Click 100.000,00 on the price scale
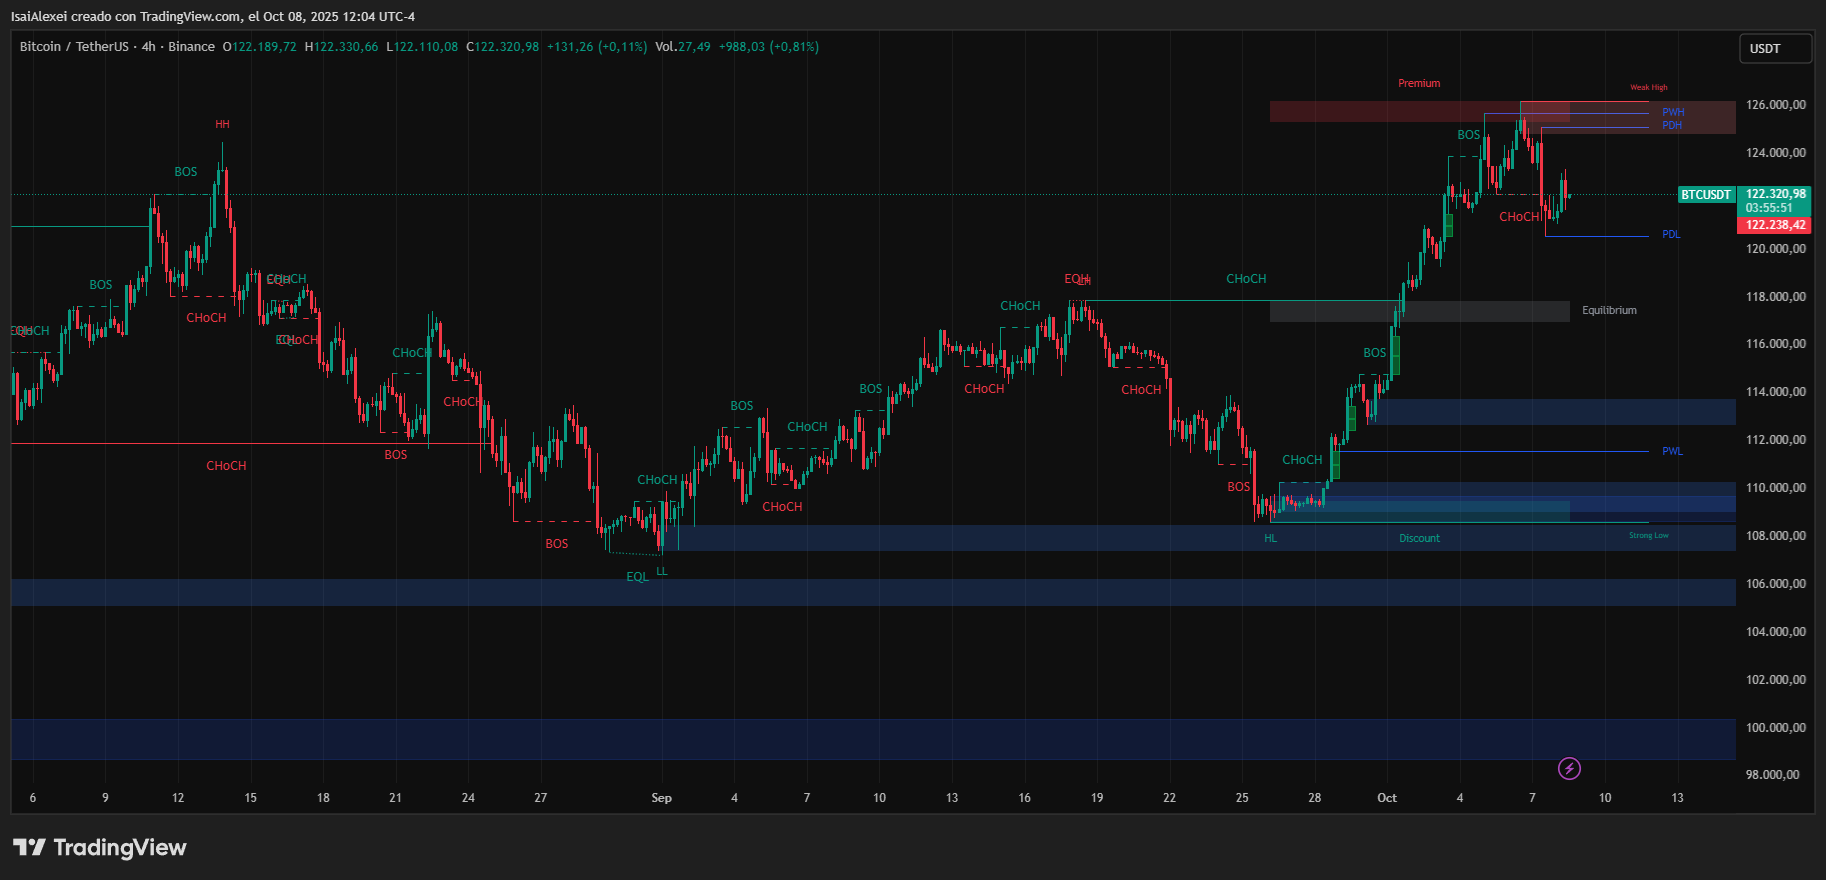 (x=1775, y=728)
